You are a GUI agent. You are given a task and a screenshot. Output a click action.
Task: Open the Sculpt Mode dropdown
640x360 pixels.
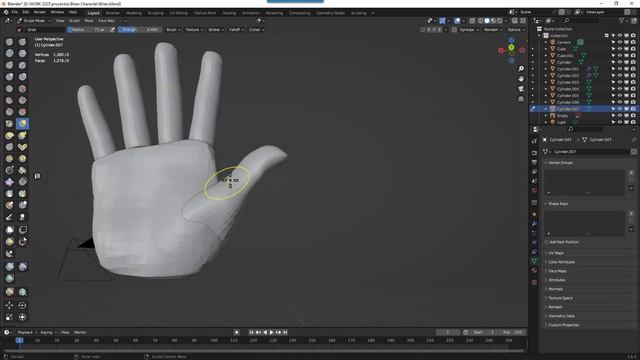click(34, 20)
